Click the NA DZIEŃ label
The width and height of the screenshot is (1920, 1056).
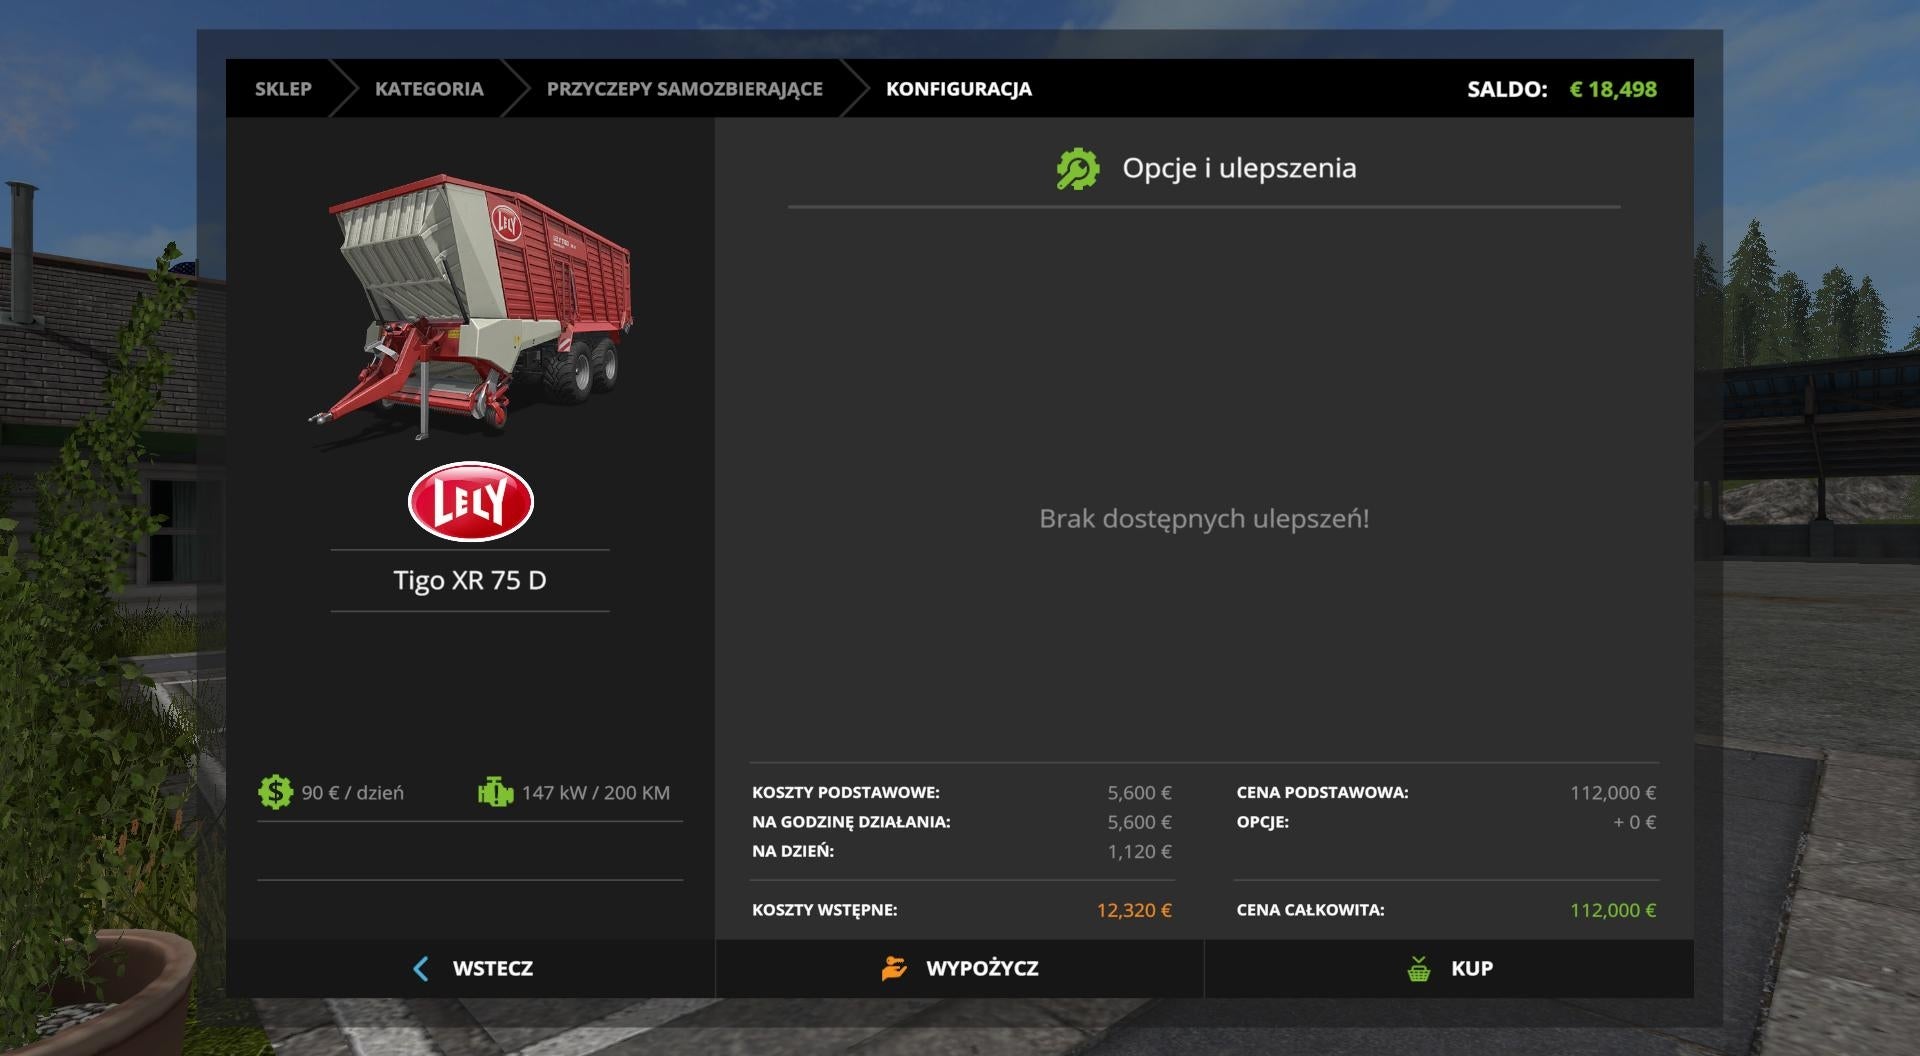coord(793,851)
